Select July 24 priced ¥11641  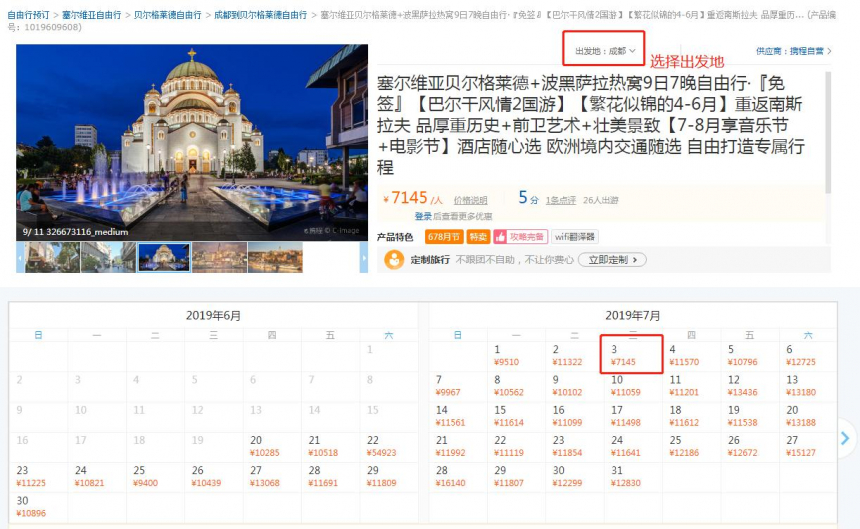(x=633, y=447)
